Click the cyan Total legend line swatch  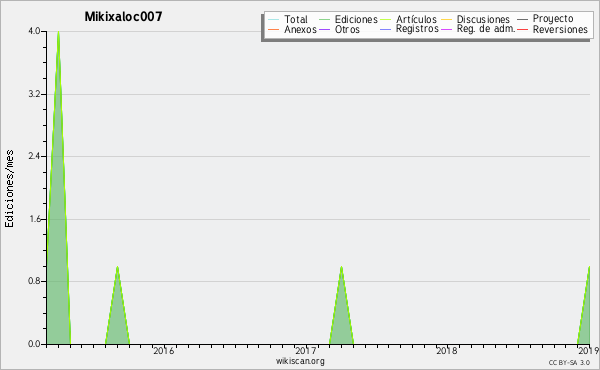(274, 20)
